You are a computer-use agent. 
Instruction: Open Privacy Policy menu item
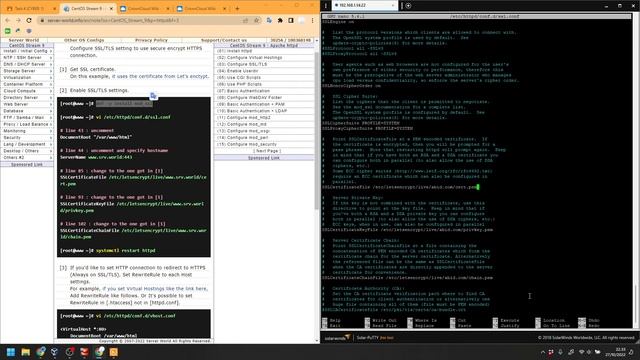pyautogui.click(x=151, y=40)
